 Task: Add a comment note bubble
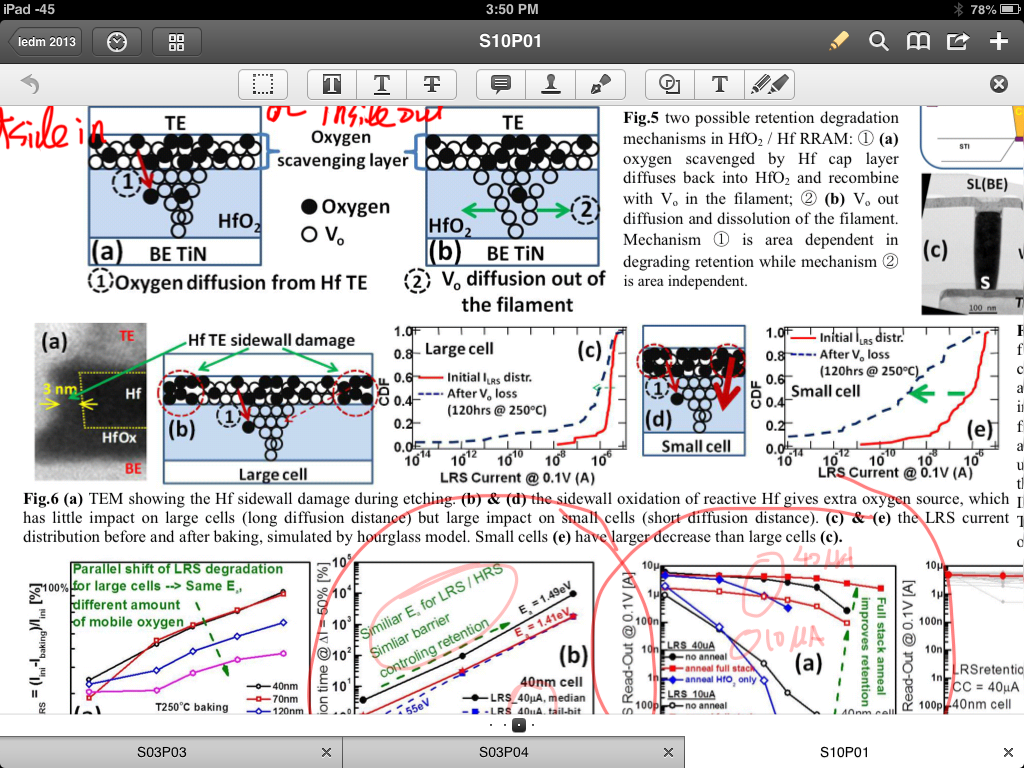[501, 85]
